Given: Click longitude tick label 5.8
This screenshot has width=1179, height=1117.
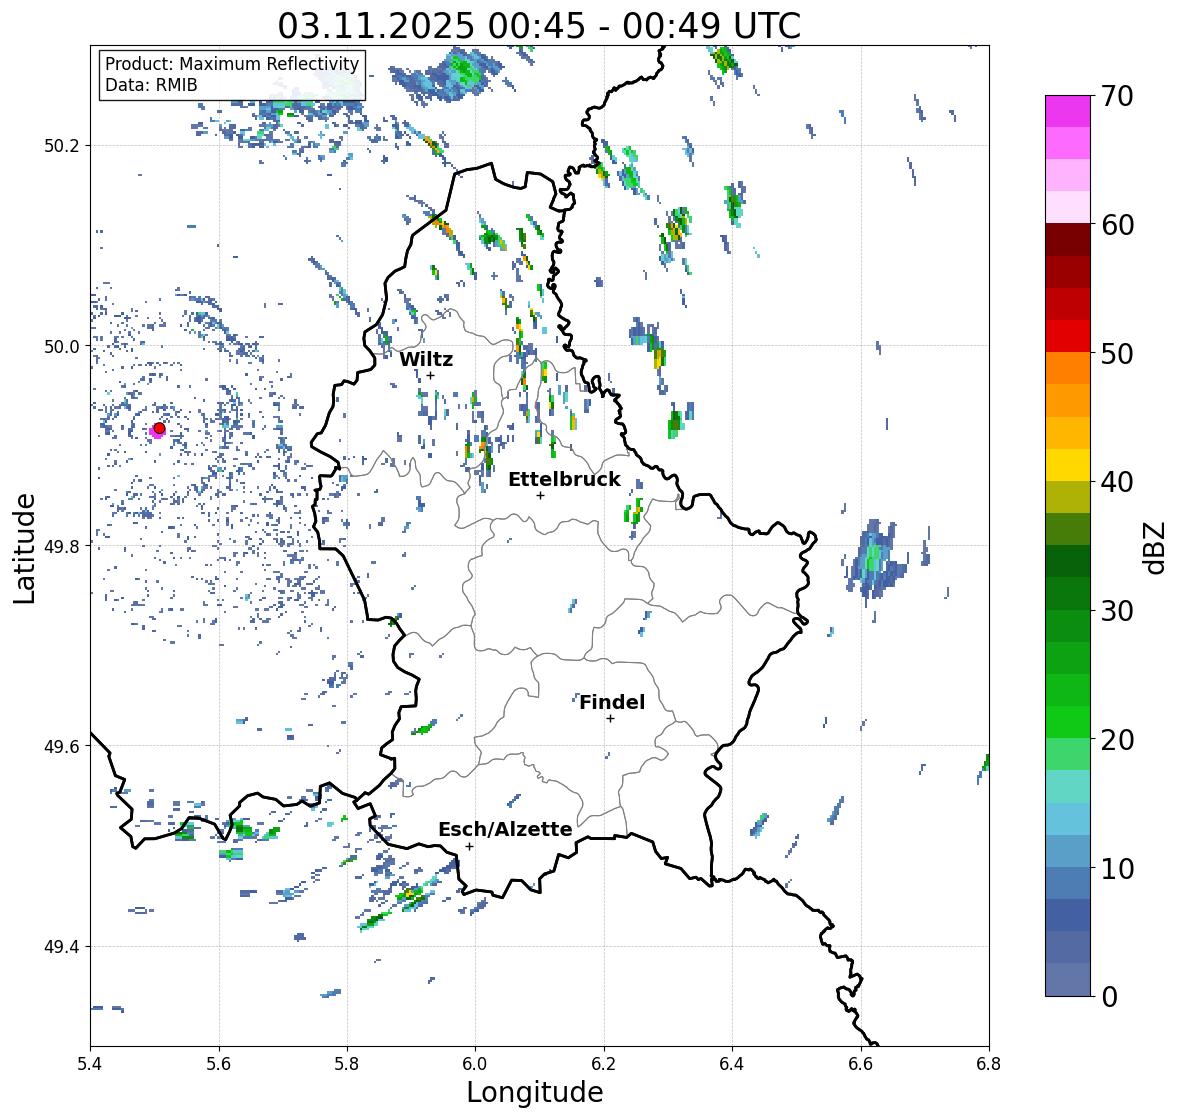Looking at the screenshot, I should tap(347, 1064).
